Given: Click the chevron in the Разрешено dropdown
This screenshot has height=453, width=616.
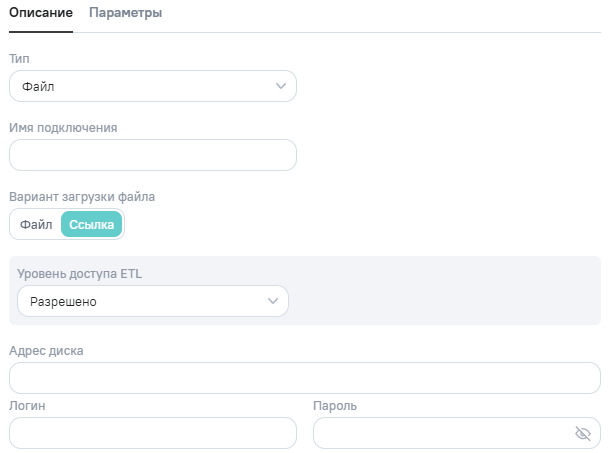Looking at the screenshot, I should 272,301.
